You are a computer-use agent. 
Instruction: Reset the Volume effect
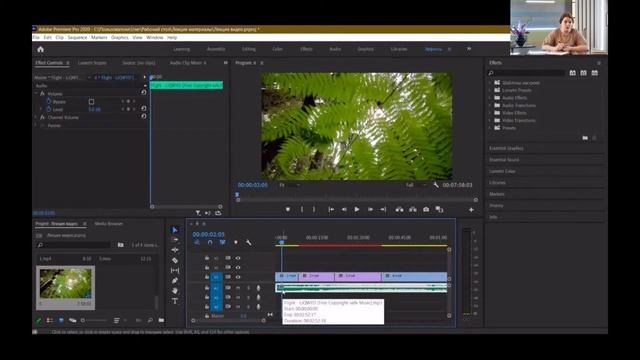coord(144,93)
